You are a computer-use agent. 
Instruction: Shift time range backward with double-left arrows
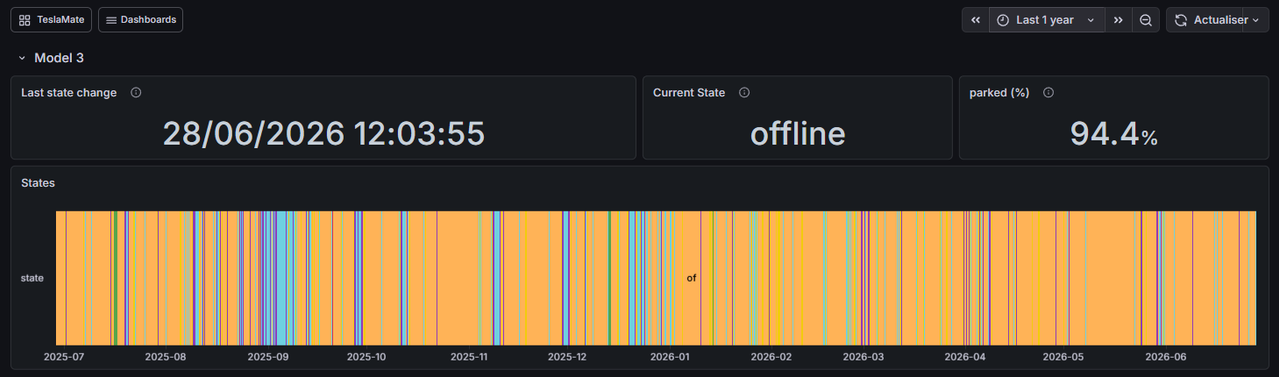(x=976, y=20)
